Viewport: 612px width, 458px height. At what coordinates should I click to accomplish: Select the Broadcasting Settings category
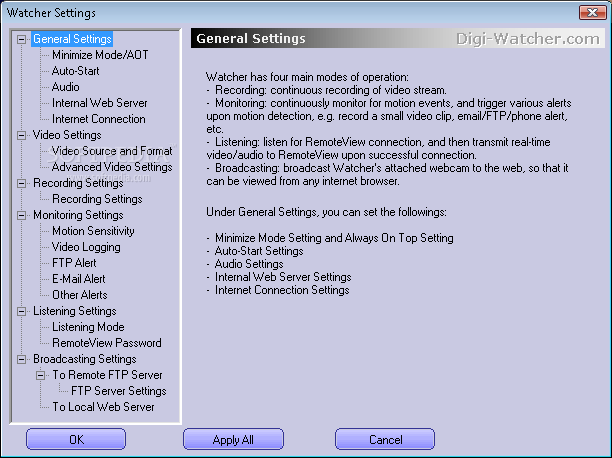pyautogui.click(x=85, y=359)
